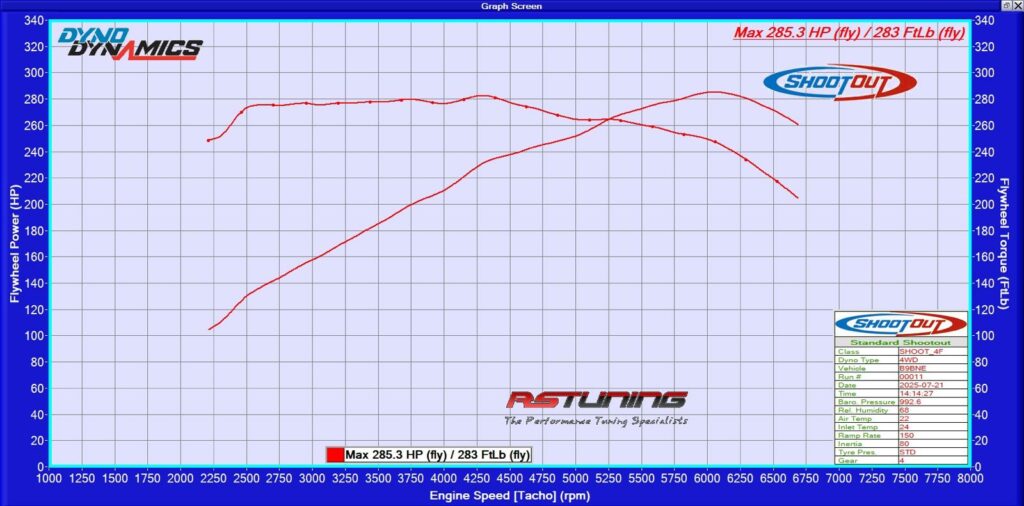Click the Standard Shootout table header
The width and height of the screenshot is (1024, 506).
point(900,342)
